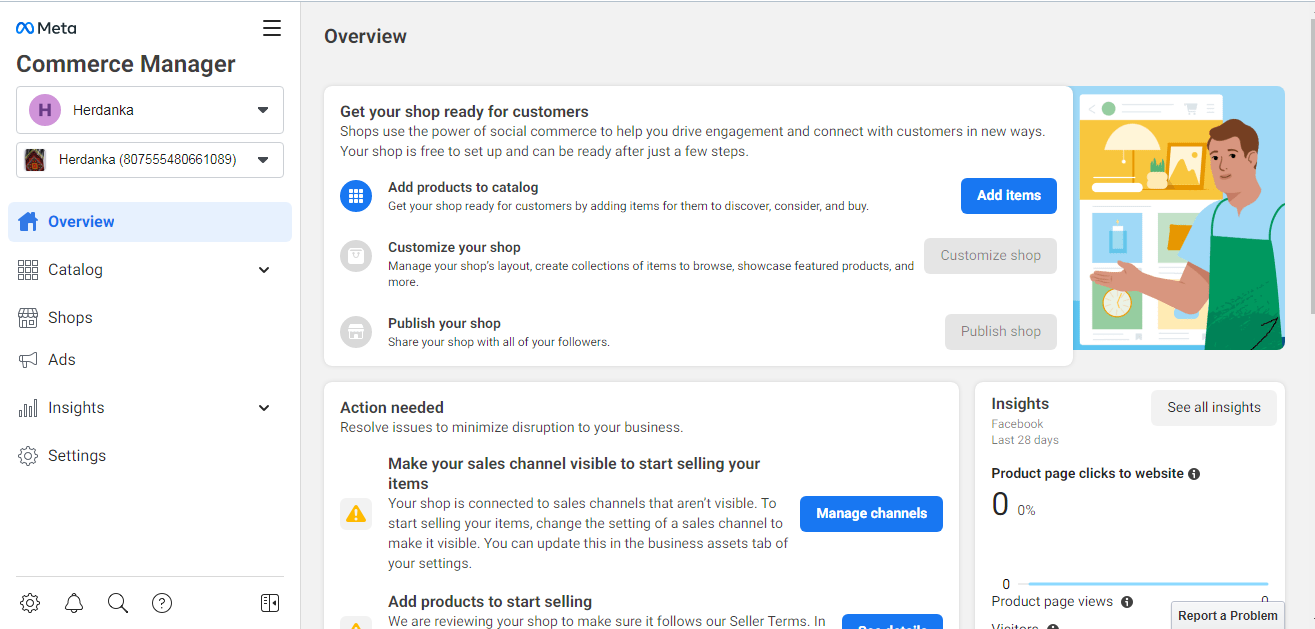Click the Publish shop button

[1001, 332]
